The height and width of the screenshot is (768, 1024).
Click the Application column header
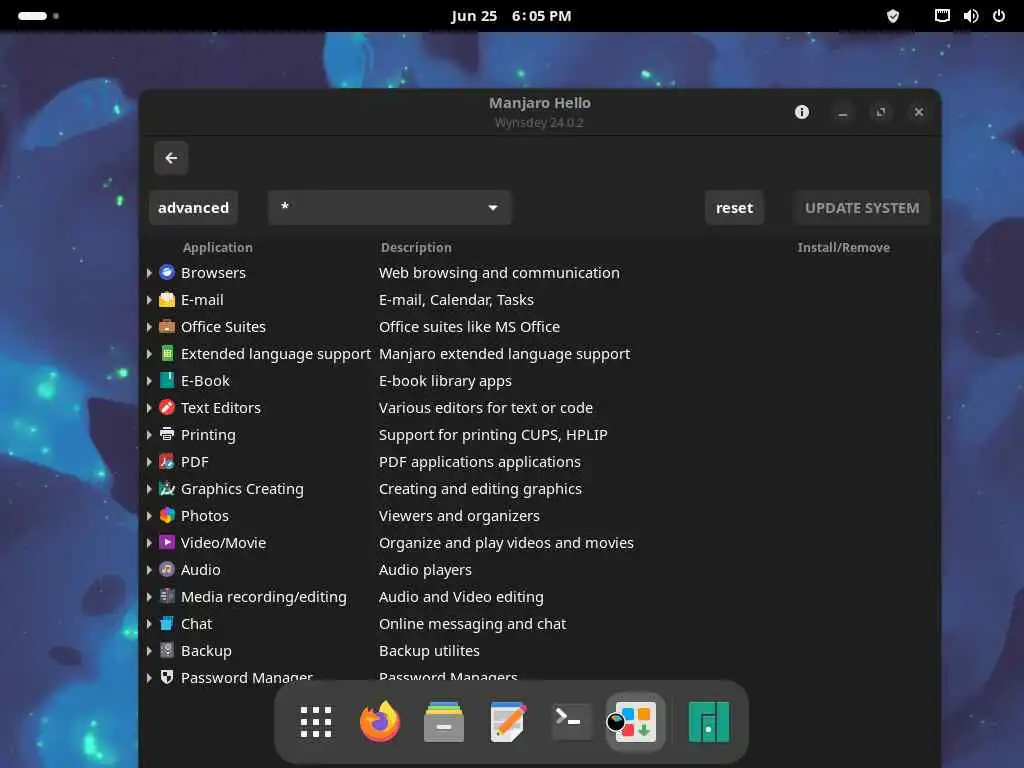pos(217,248)
